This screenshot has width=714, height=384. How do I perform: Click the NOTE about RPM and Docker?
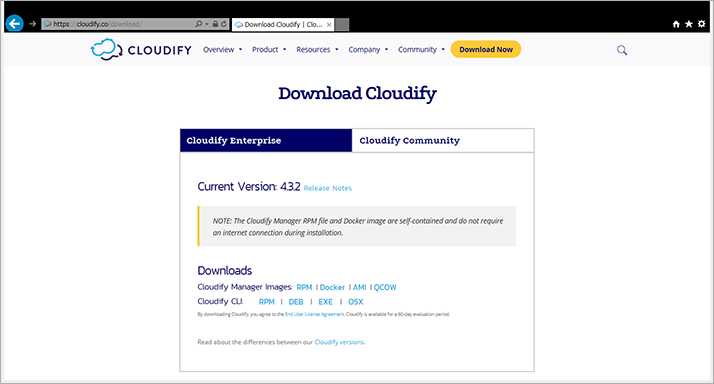coord(357,226)
